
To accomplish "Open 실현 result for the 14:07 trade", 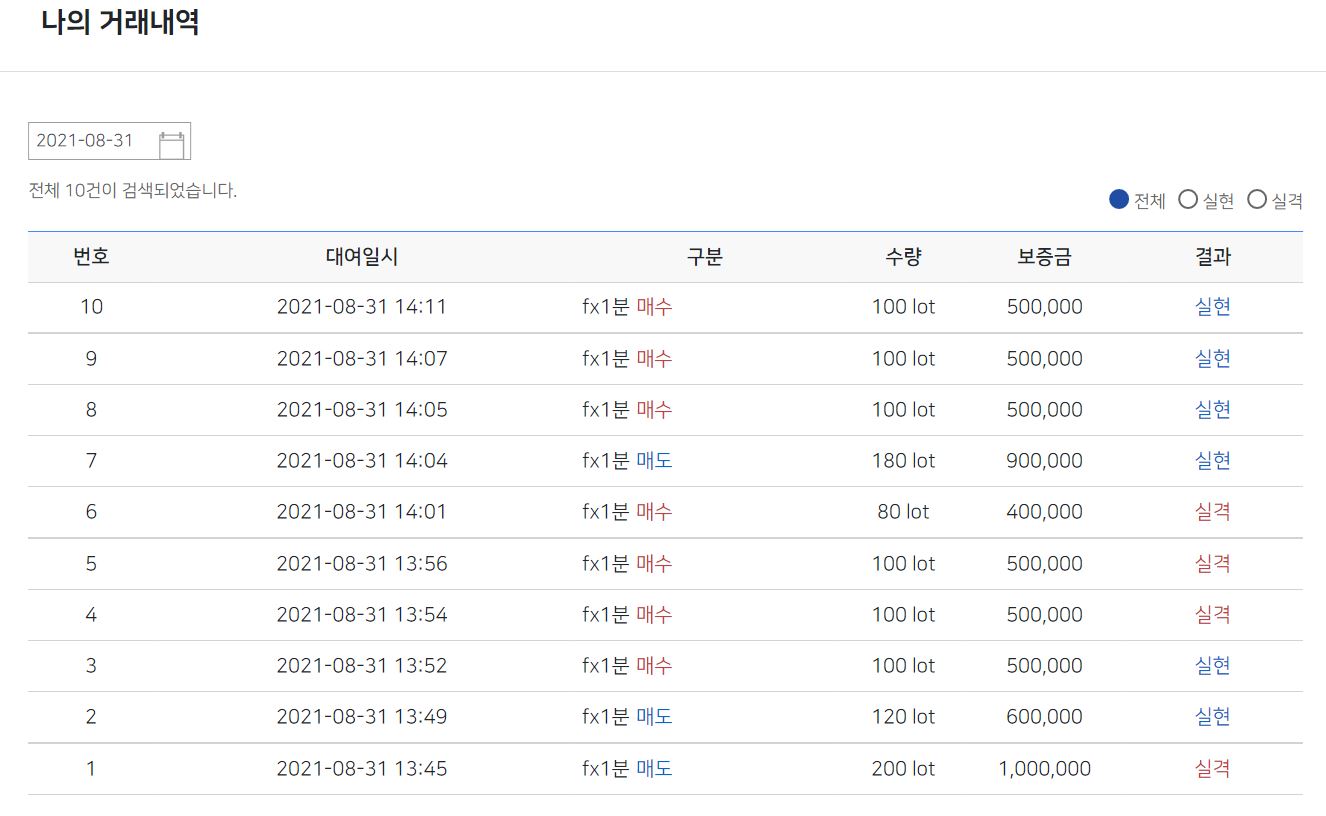I will (1213, 358).
